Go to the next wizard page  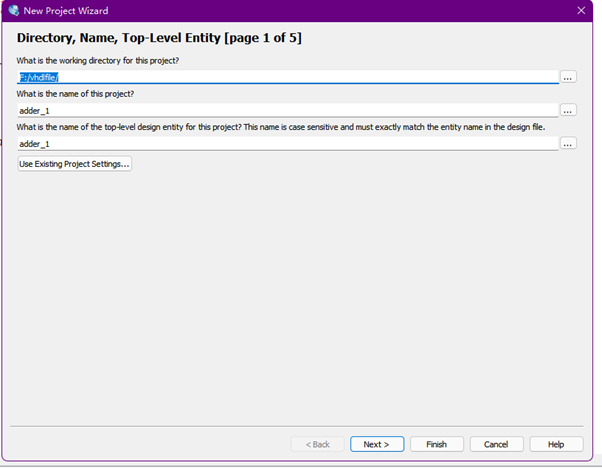coord(377,444)
